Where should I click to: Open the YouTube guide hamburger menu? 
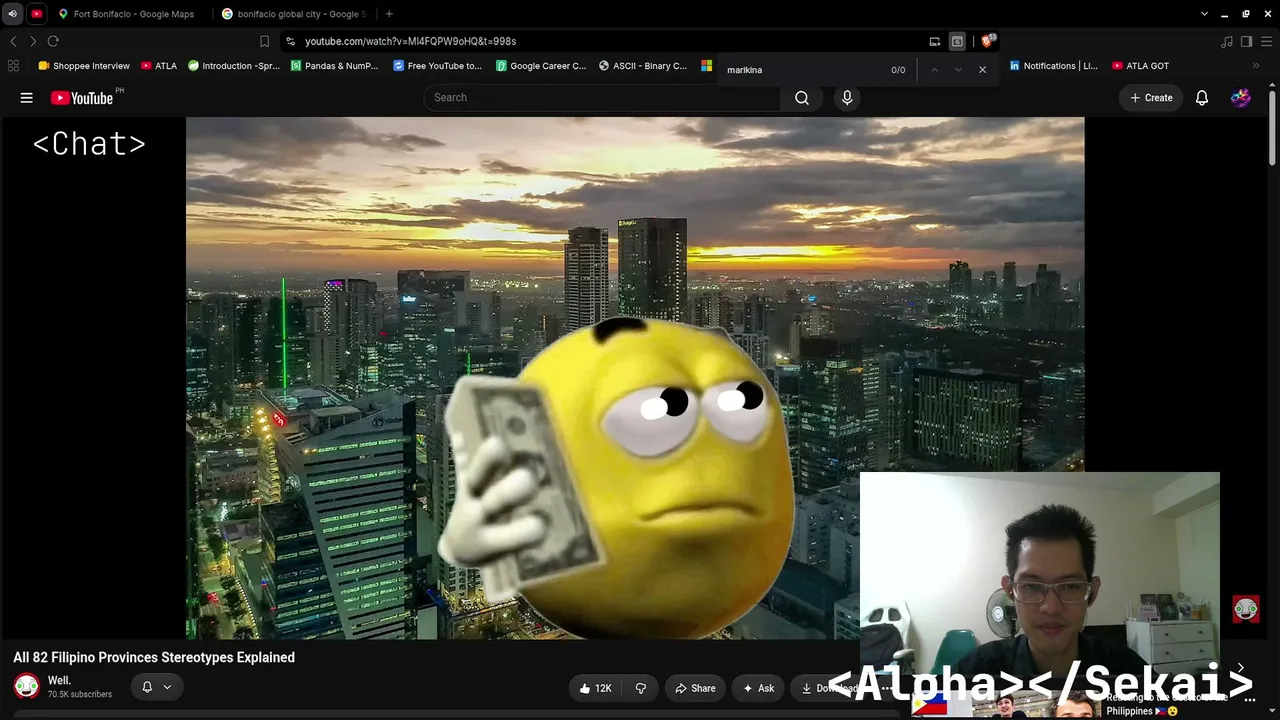pos(27,98)
